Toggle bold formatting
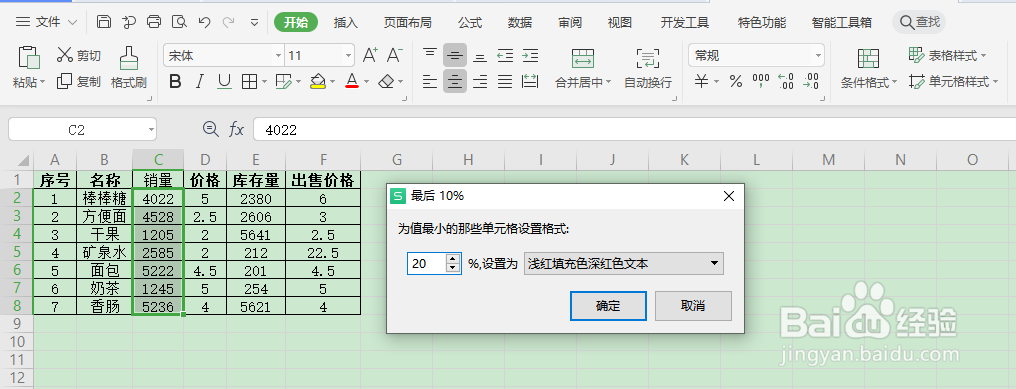Image resolution: width=1016 pixels, height=389 pixels. (x=175, y=82)
